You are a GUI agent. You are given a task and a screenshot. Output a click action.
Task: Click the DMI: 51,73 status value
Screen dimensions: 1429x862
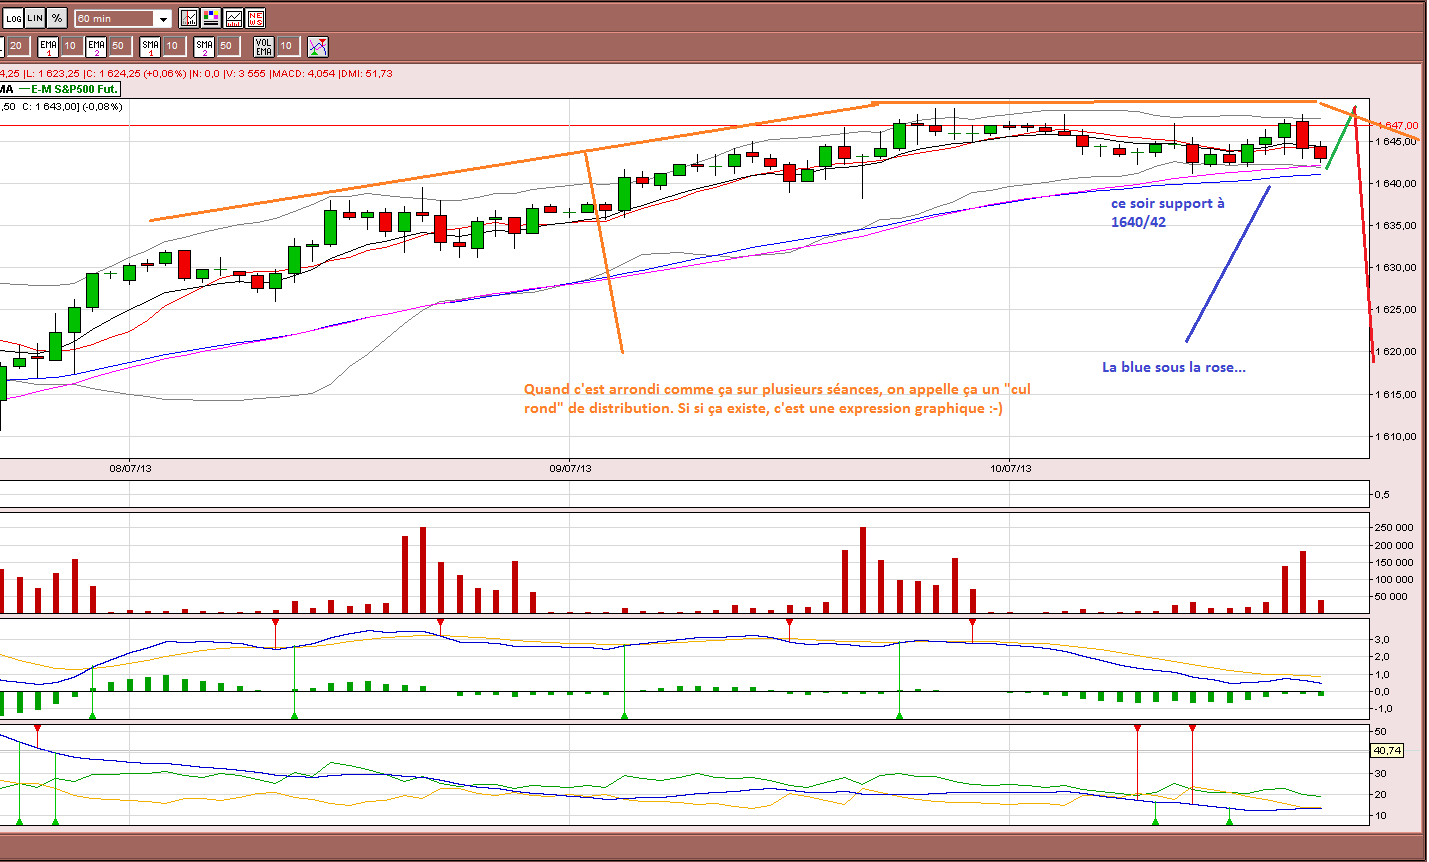coord(366,73)
